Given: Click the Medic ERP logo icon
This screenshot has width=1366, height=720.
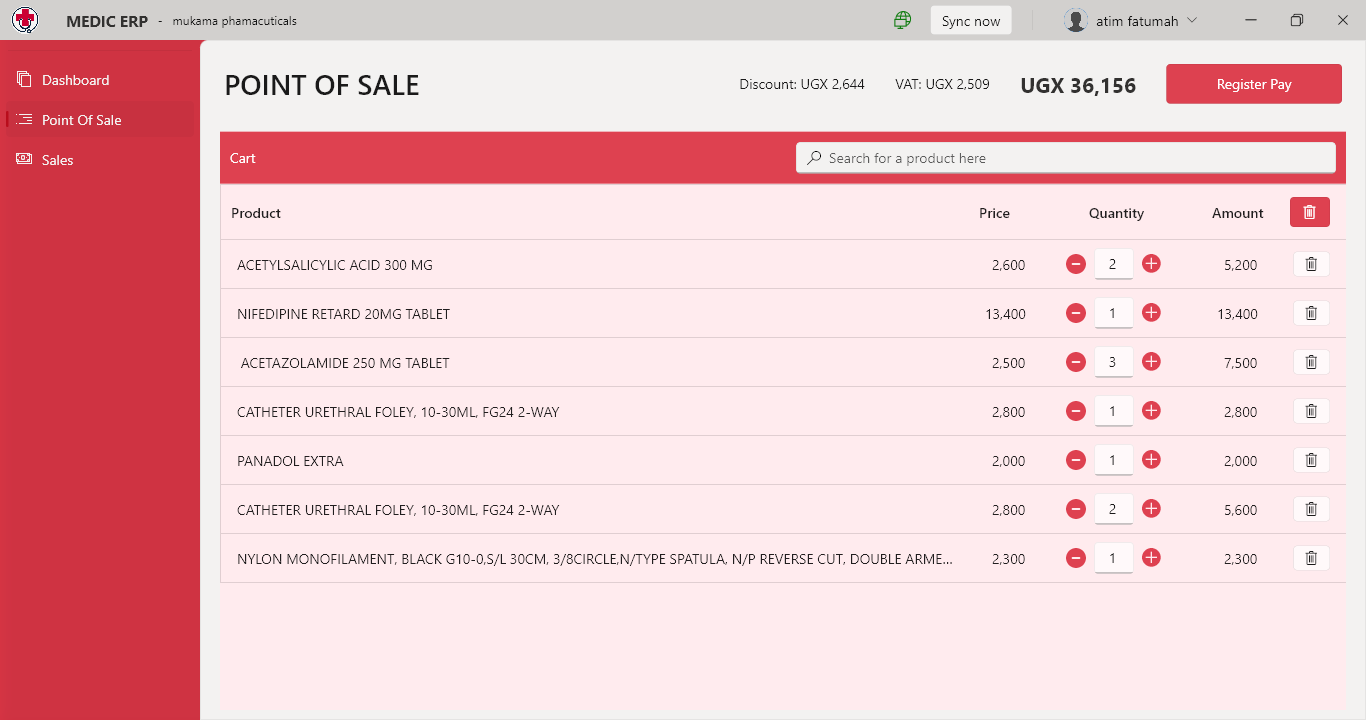Looking at the screenshot, I should (25, 20).
